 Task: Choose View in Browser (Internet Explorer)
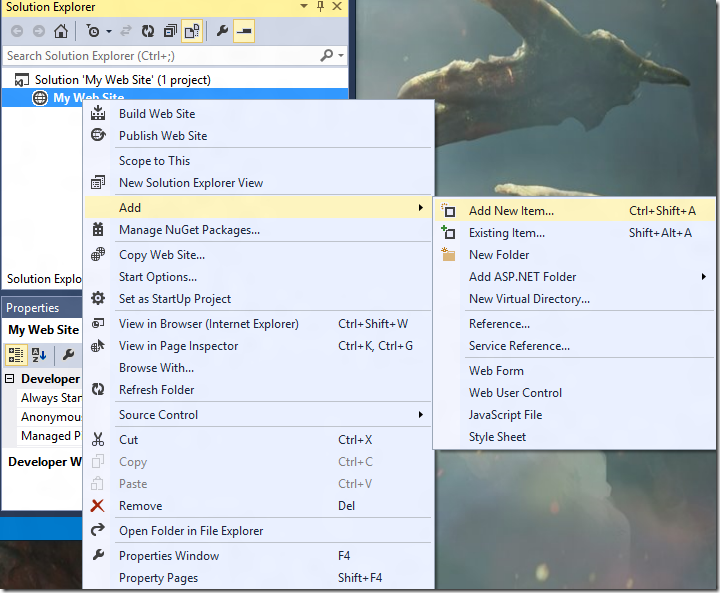259,324
